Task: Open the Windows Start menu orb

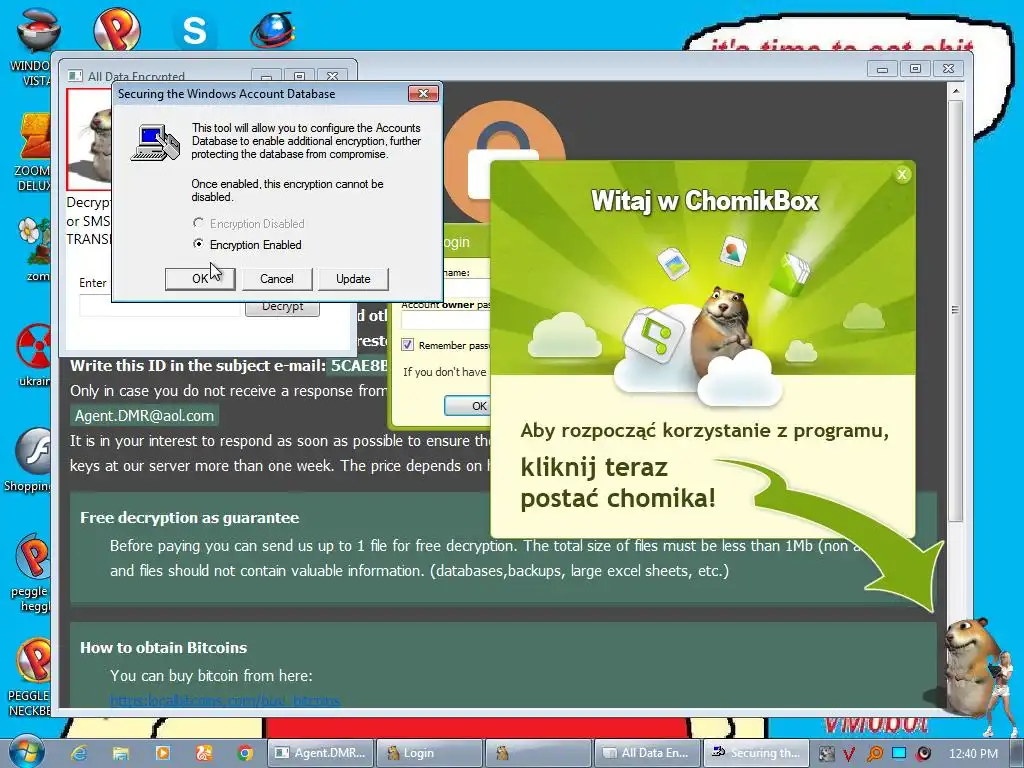Action: (x=25, y=752)
